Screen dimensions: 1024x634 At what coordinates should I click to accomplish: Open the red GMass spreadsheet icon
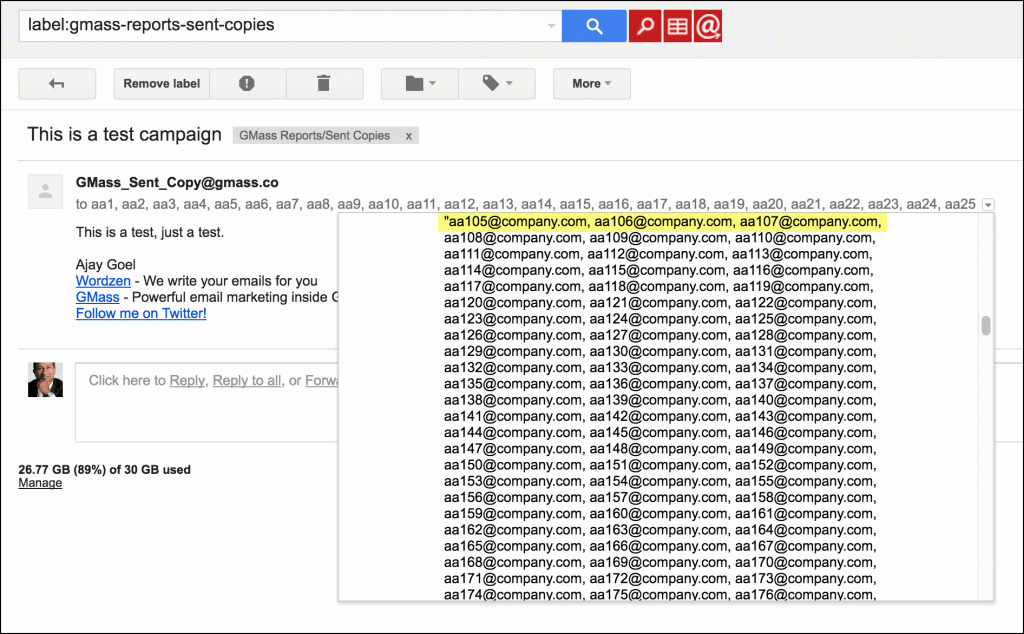click(676, 27)
